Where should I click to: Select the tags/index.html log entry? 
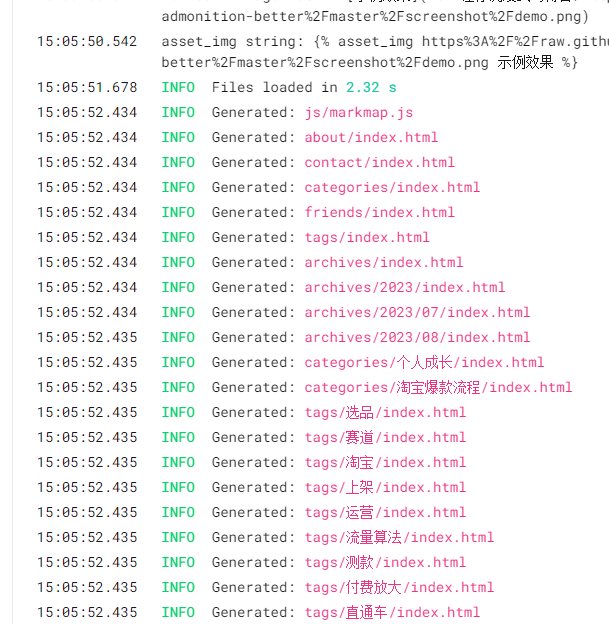coord(367,237)
